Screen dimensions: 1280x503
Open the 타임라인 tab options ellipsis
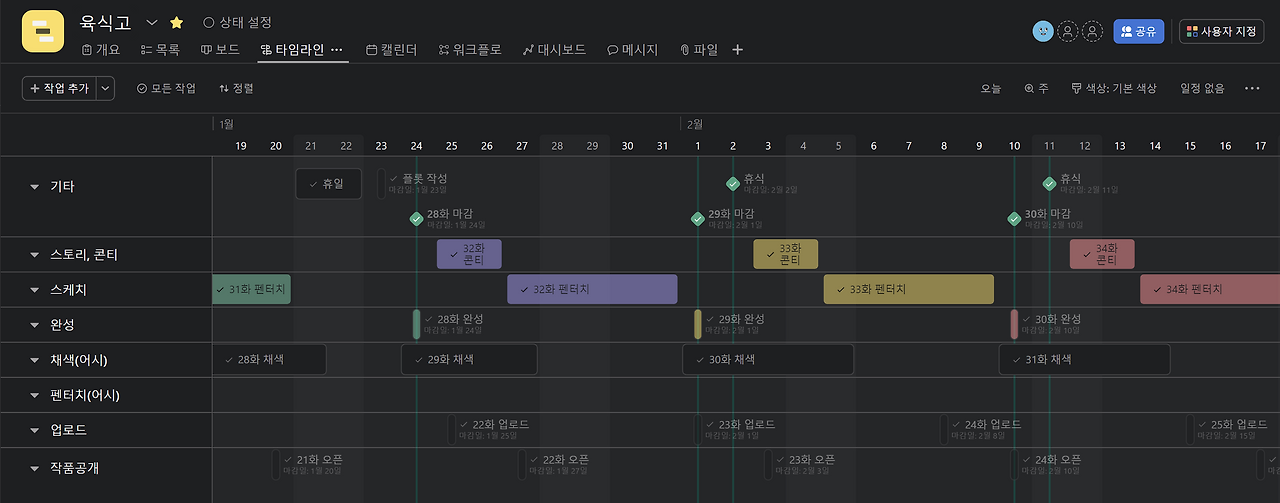(x=337, y=49)
